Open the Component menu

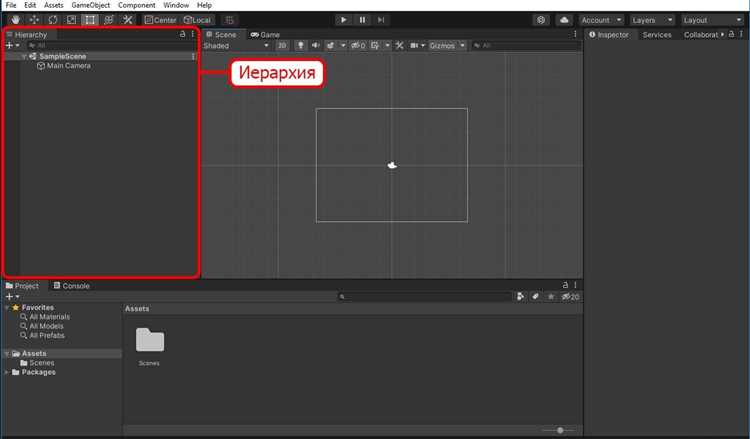pyautogui.click(x=136, y=5)
